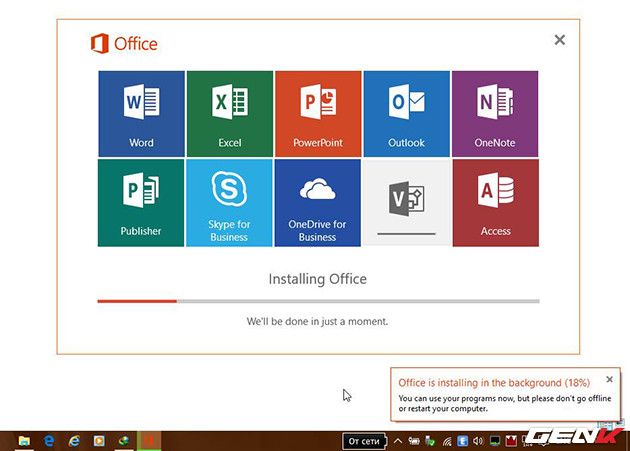Image resolution: width=630 pixels, height=451 pixels.
Task: Close the Office installer window
Action: [x=560, y=40]
